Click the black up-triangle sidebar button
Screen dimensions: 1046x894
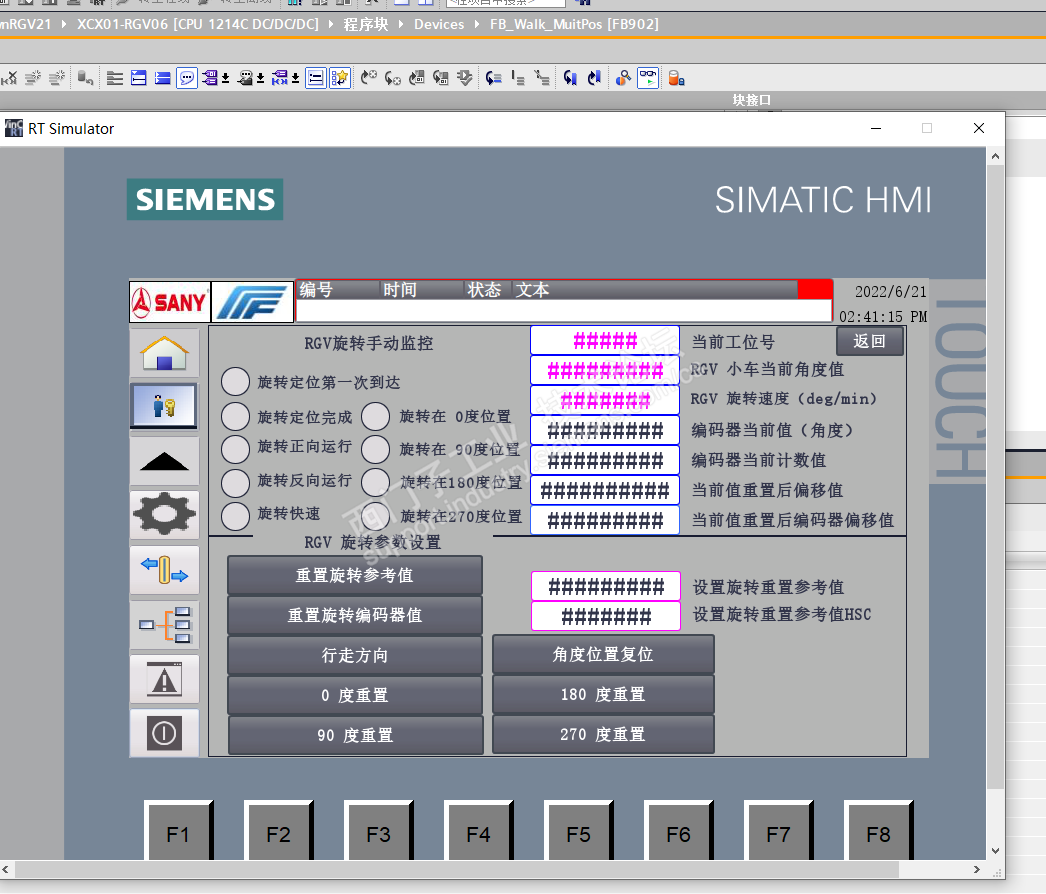(x=165, y=461)
